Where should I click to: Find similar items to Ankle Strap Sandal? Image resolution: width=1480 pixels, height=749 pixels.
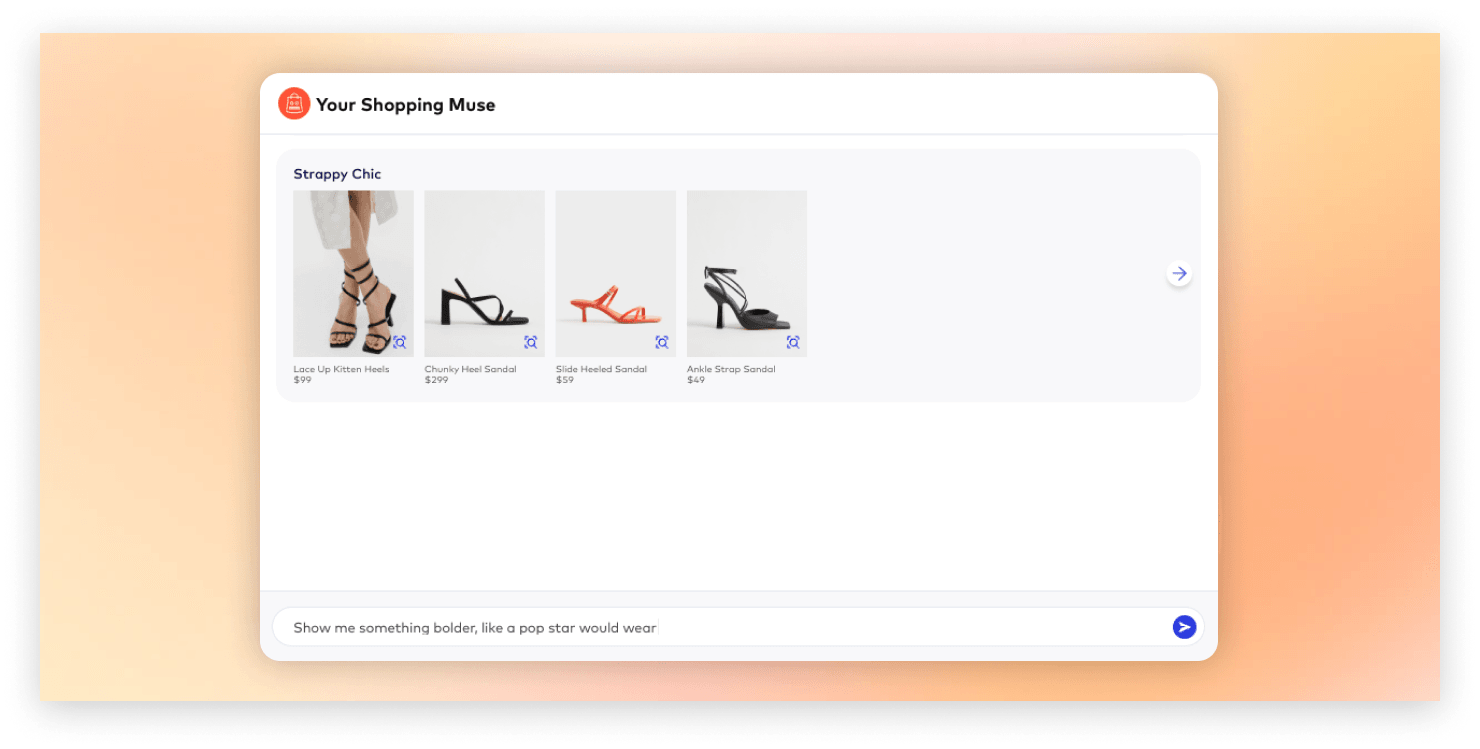tap(793, 342)
